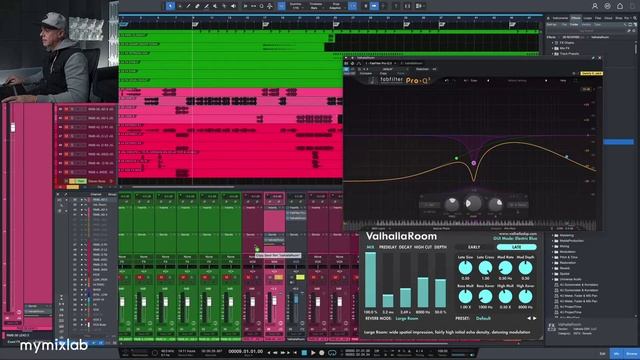Open the Loops tab in the browser
The width and height of the screenshot is (640, 360).
tap(587, 18)
